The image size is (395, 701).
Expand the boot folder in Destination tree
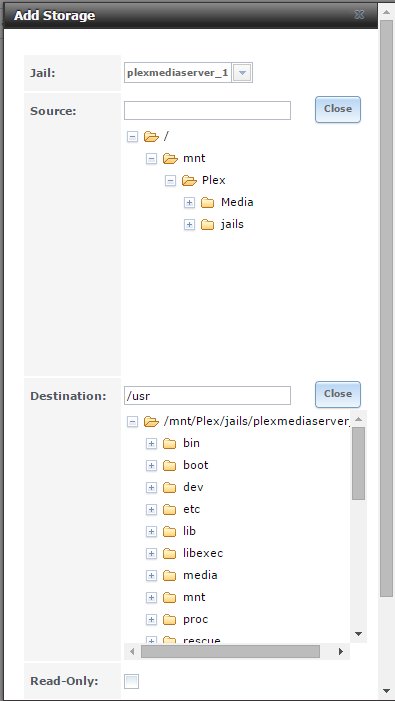[x=151, y=465]
